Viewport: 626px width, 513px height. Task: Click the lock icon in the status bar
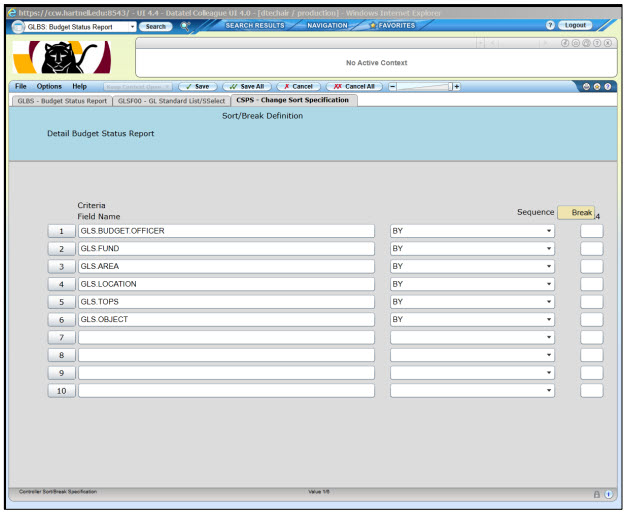click(x=597, y=494)
